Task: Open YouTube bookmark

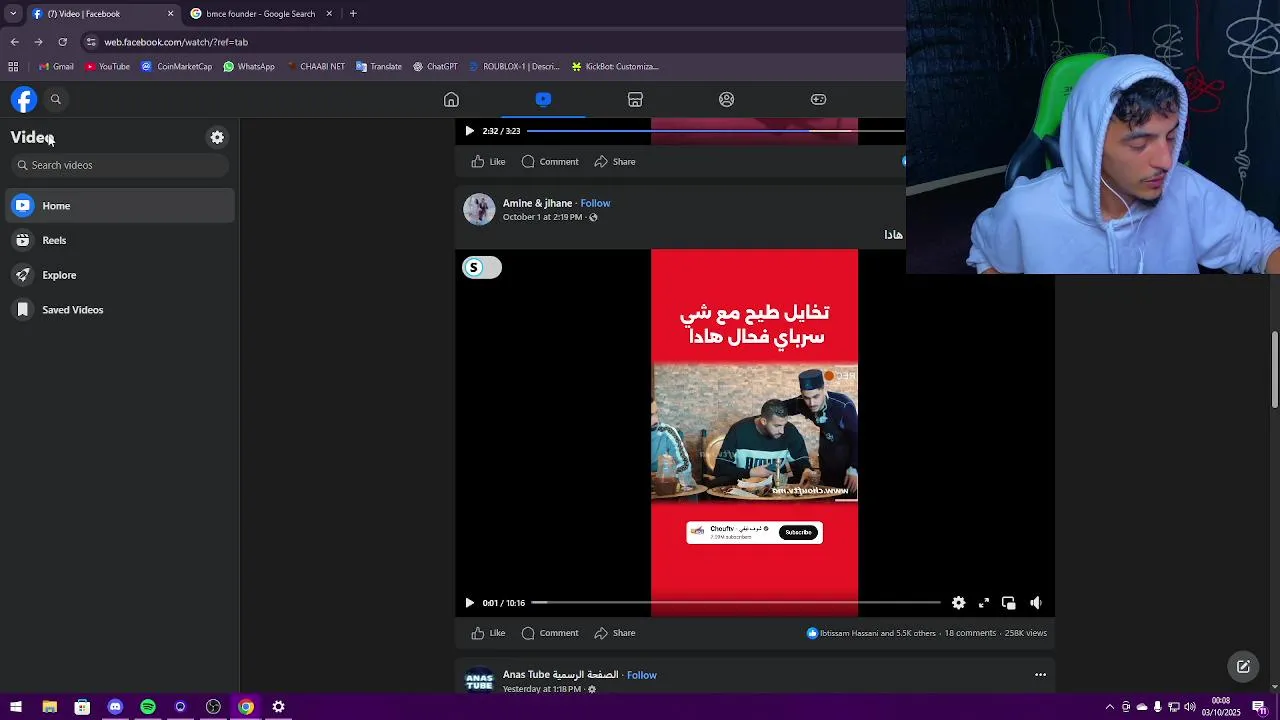Action: 107,67
